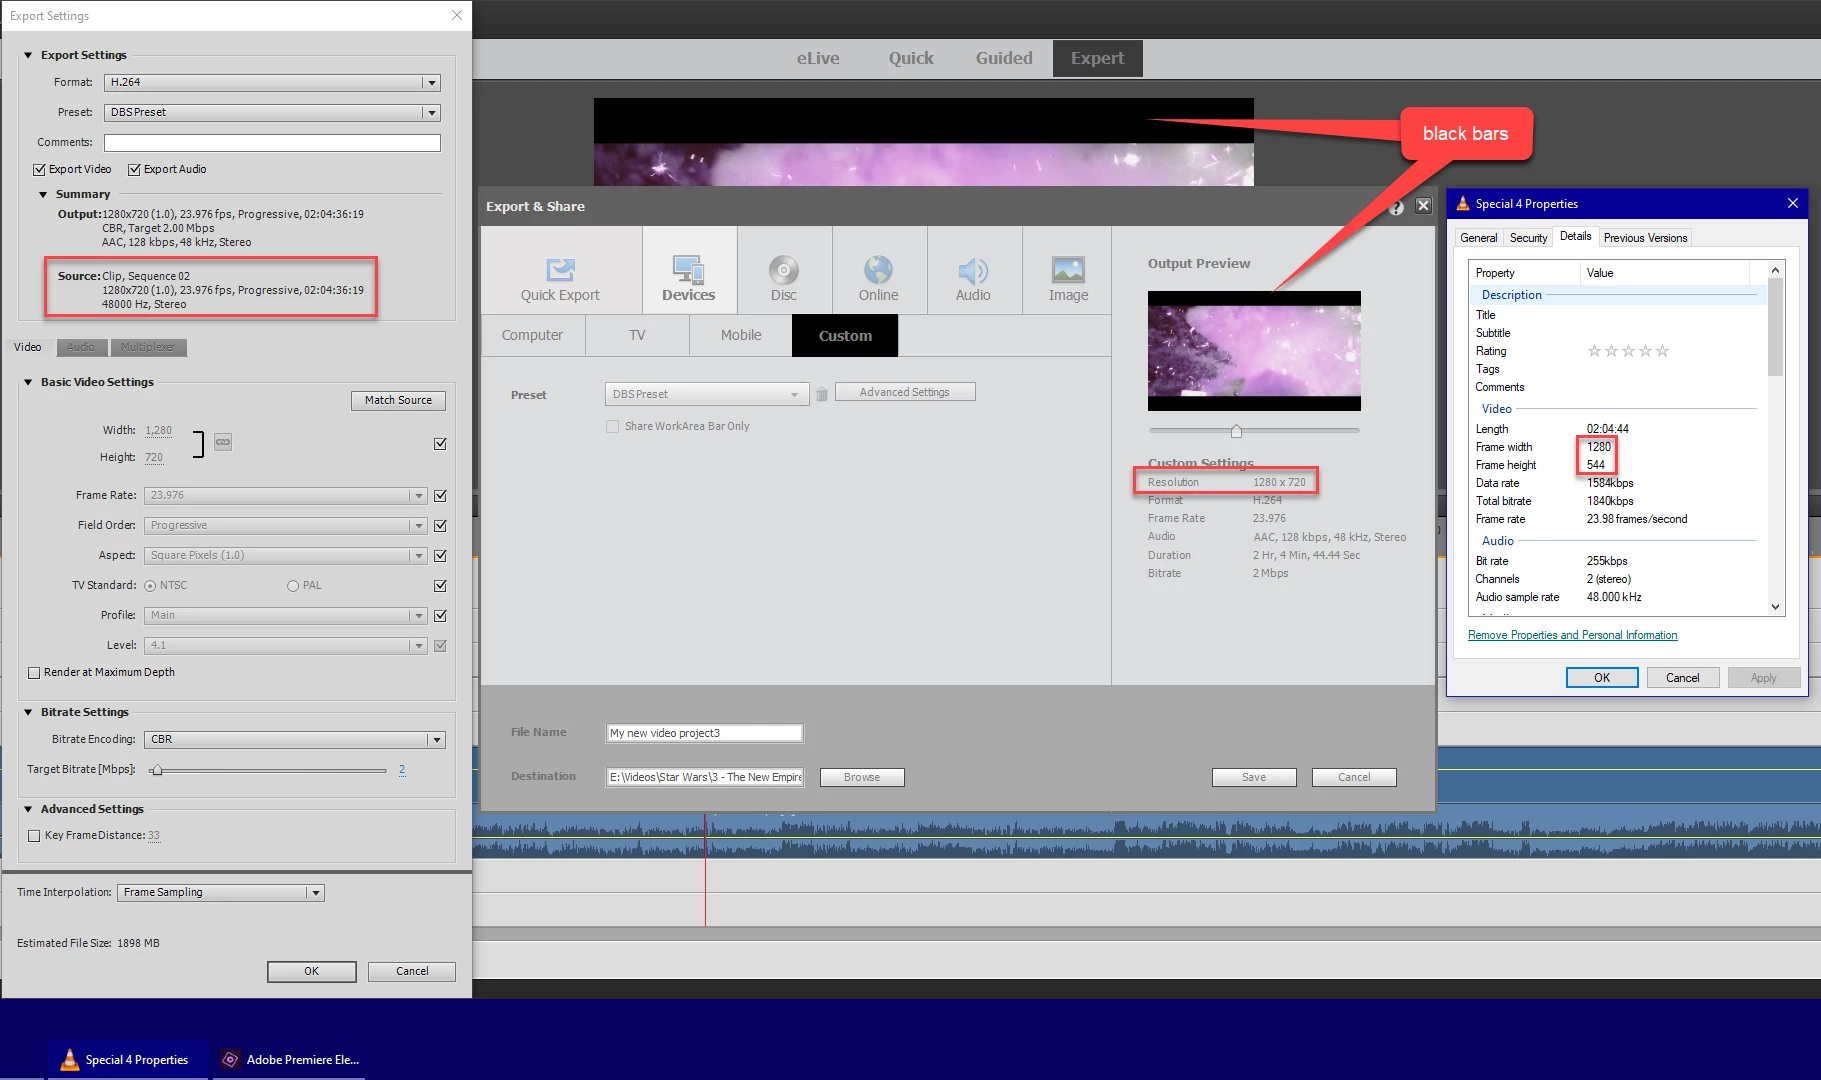Close the Special 4 Properties window
The image size is (1821, 1080).
pyautogui.click(x=1793, y=203)
